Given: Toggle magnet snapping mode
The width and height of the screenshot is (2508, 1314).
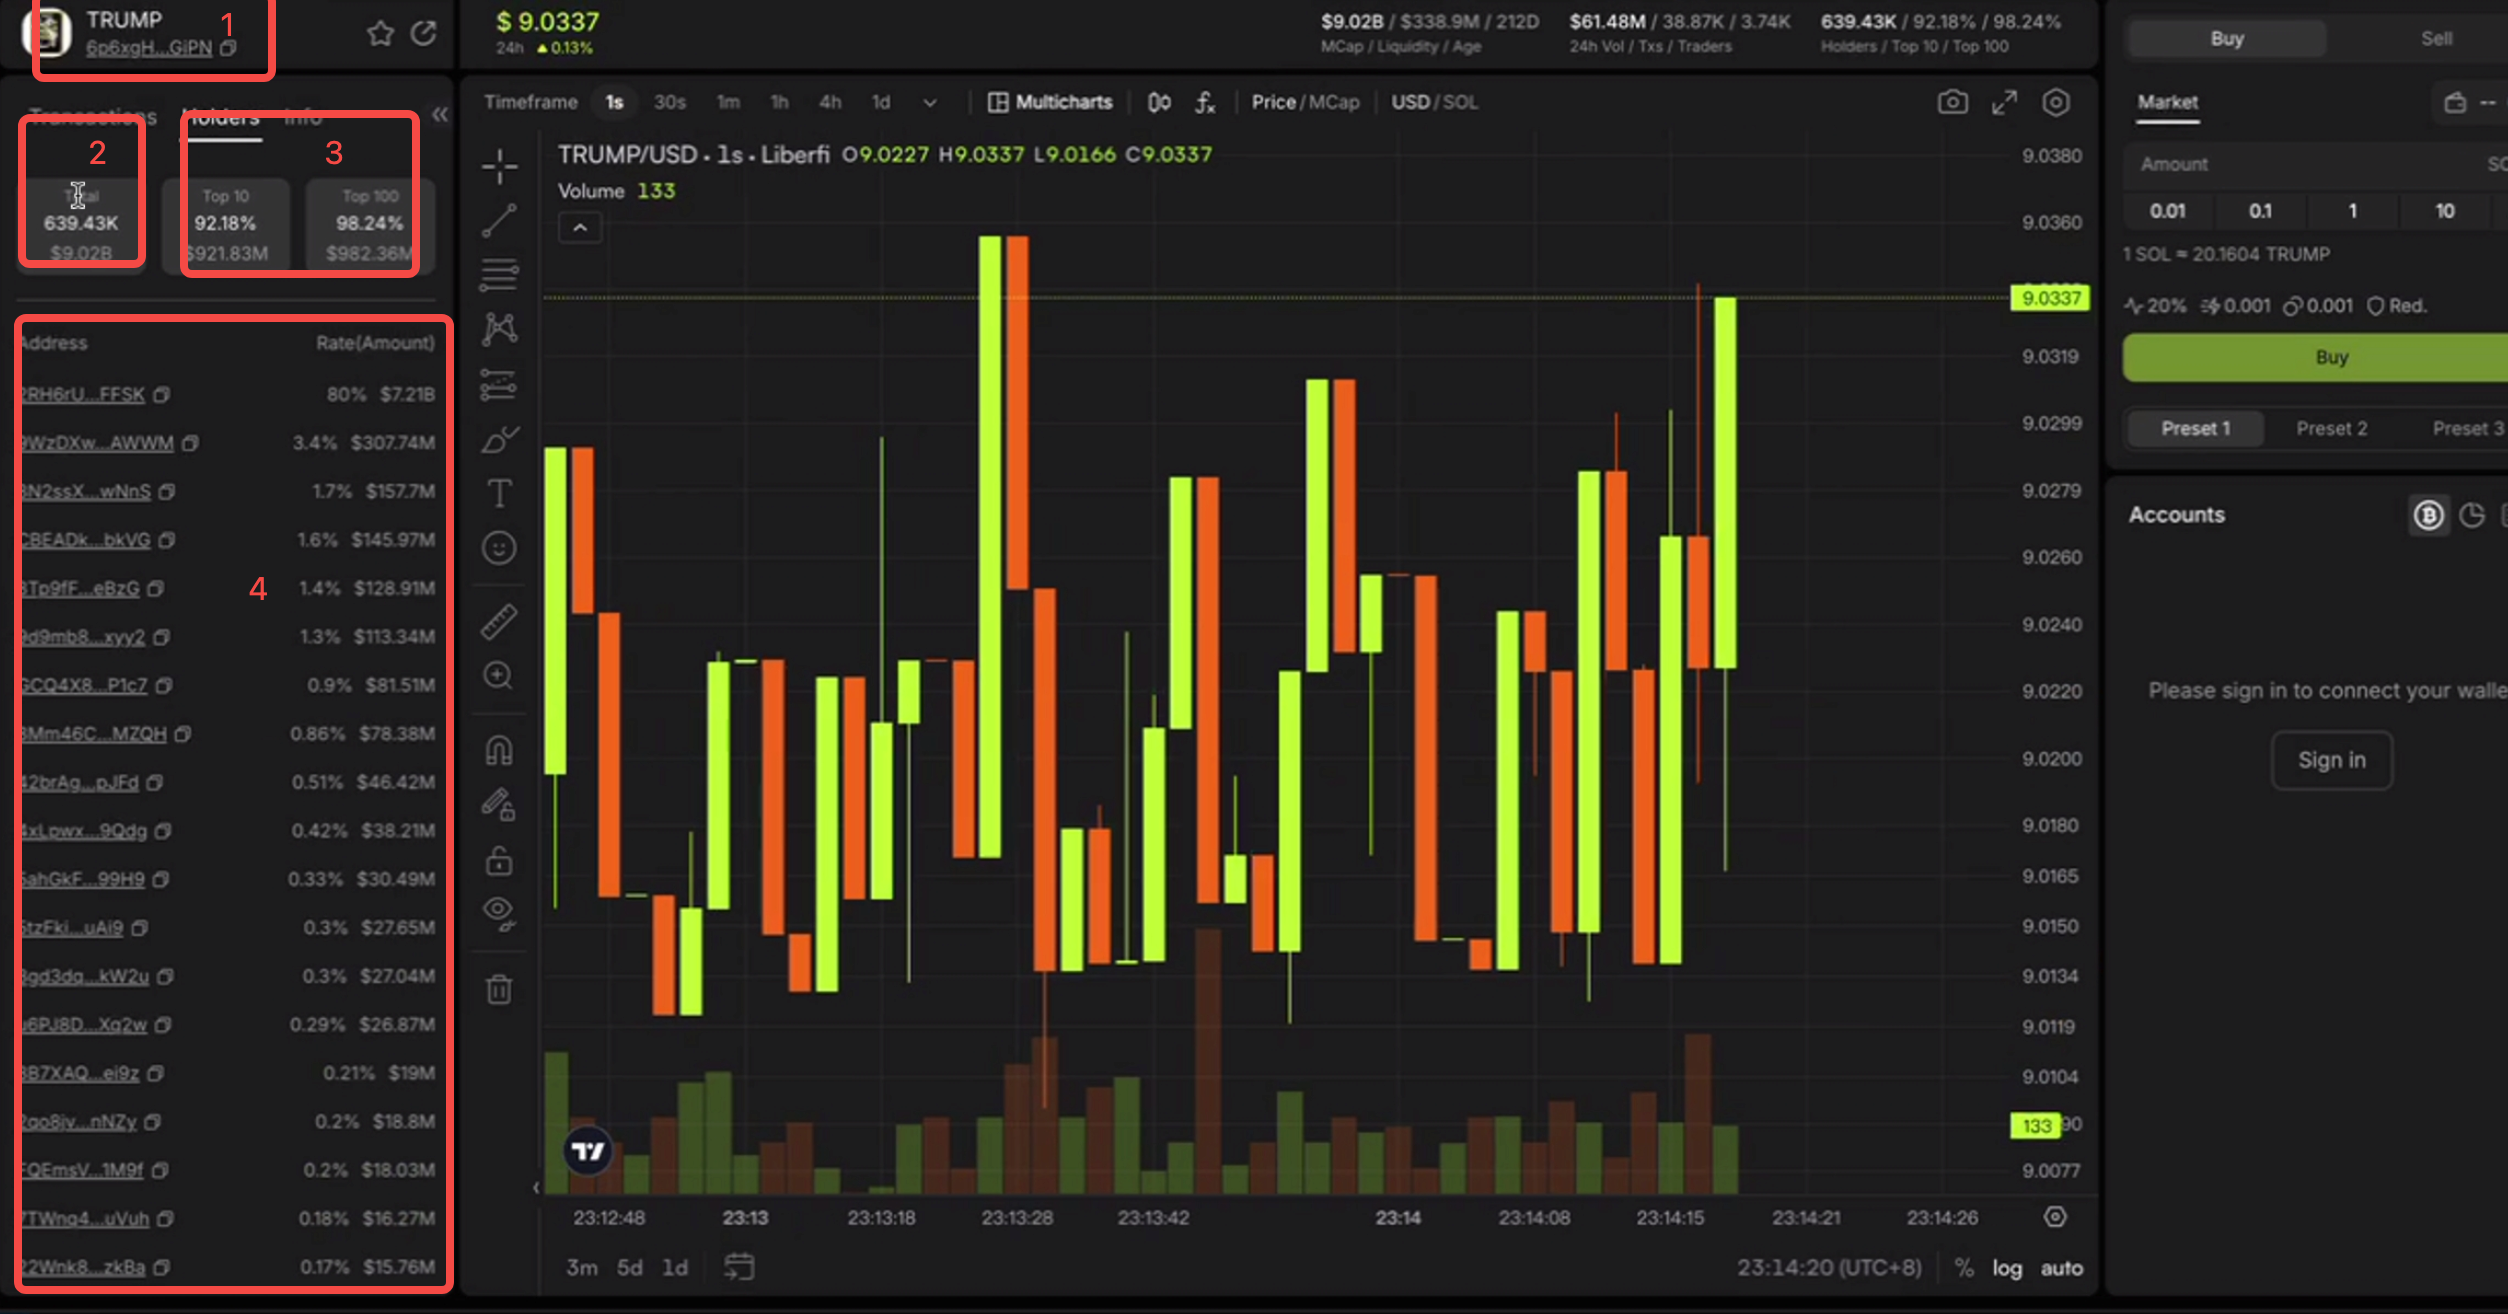Looking at the screenshot, I should (x=499, y=750).
